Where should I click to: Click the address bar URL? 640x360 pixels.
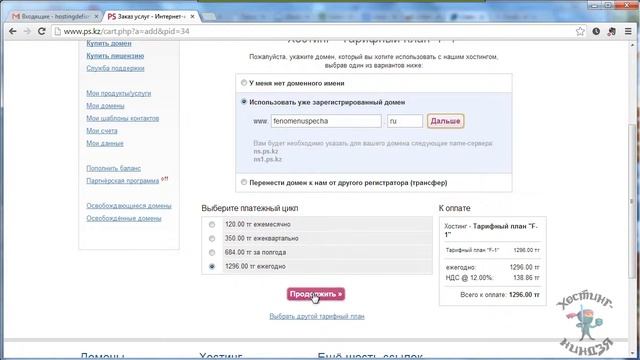(127, 31)
